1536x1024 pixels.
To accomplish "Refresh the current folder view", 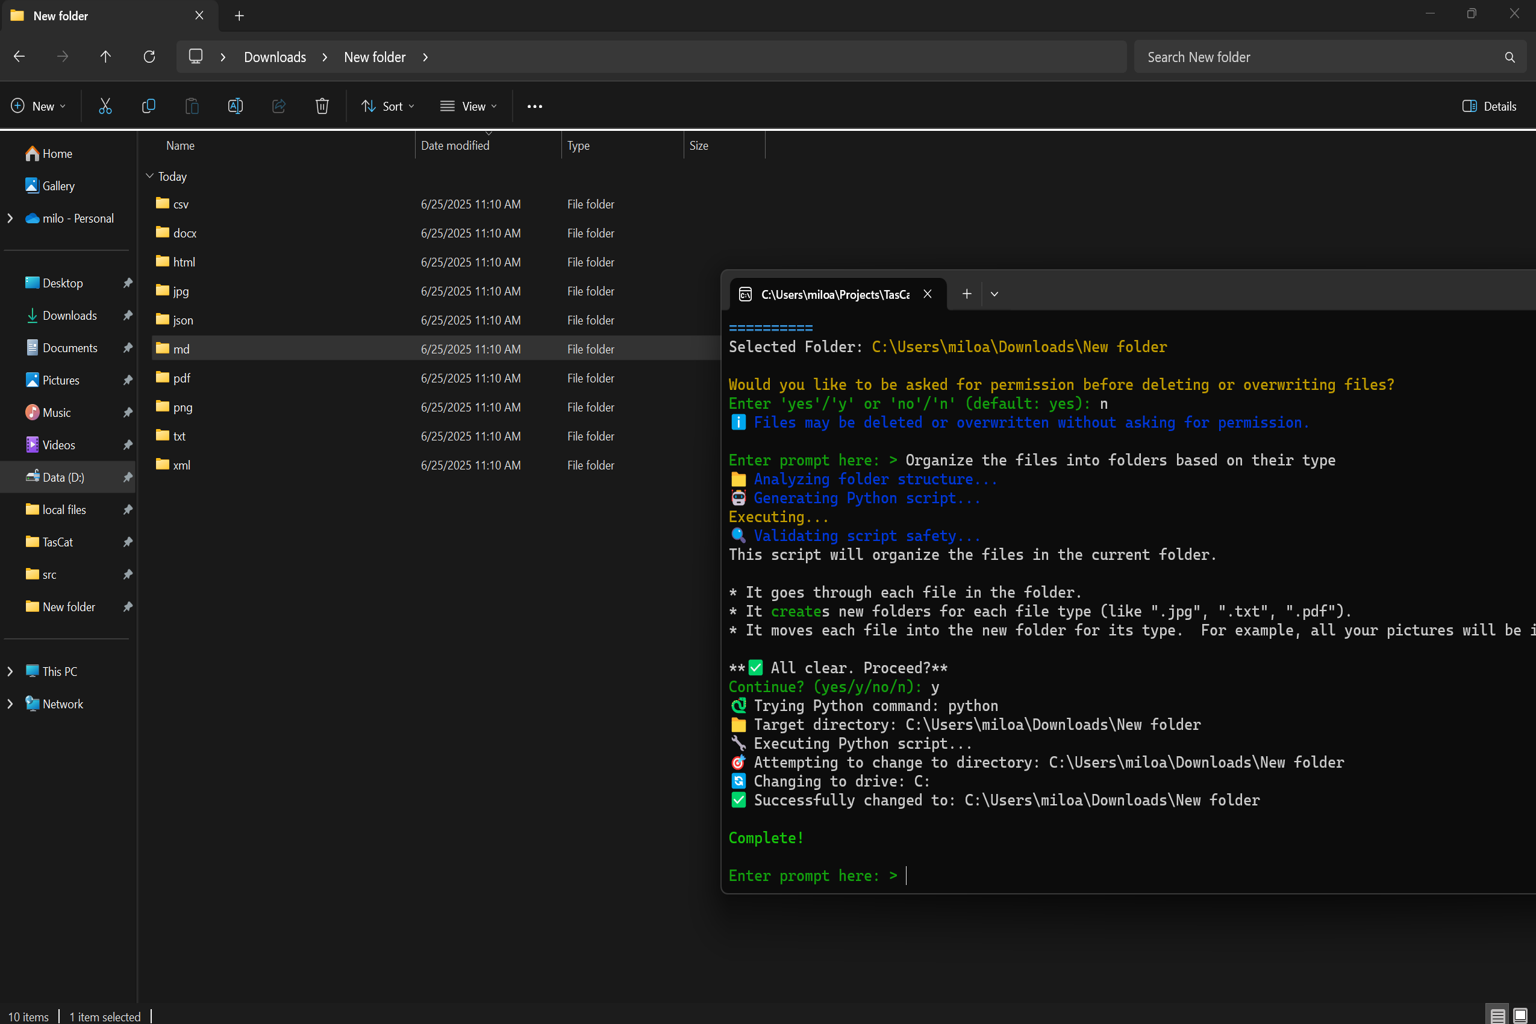I will click(149, 57).
